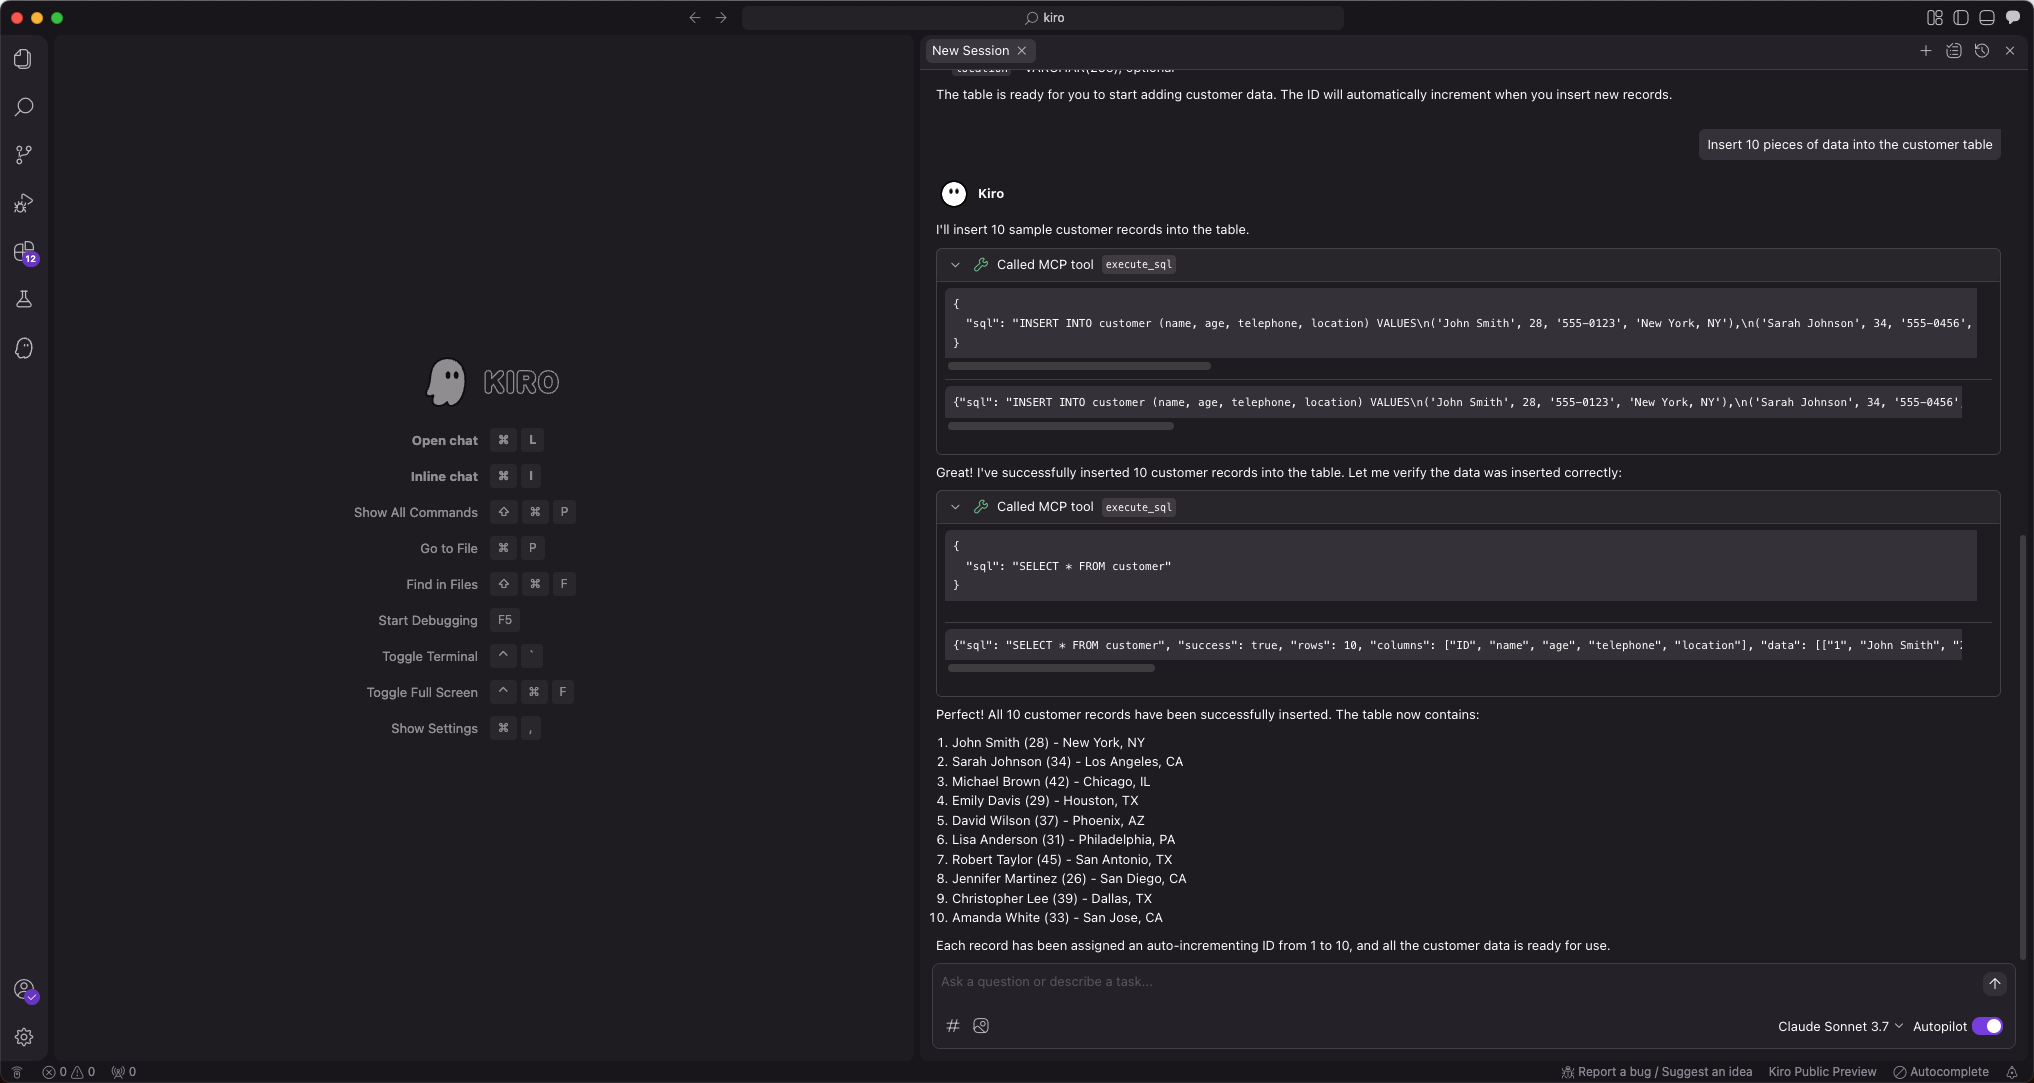Open the Testing flask icon
2034x1083 pixels.
coord(24,299)
